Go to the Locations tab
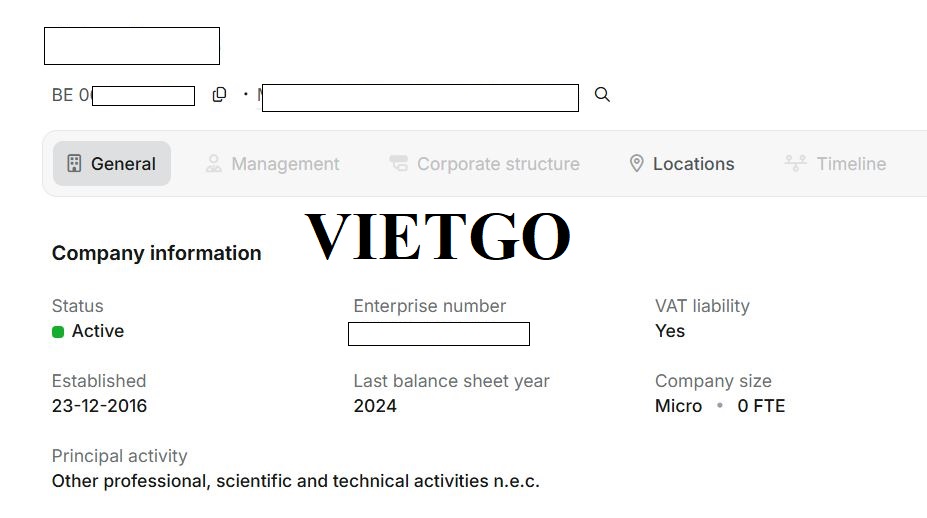The width and height of the screenshot is (927, 518). pos(681,164)
